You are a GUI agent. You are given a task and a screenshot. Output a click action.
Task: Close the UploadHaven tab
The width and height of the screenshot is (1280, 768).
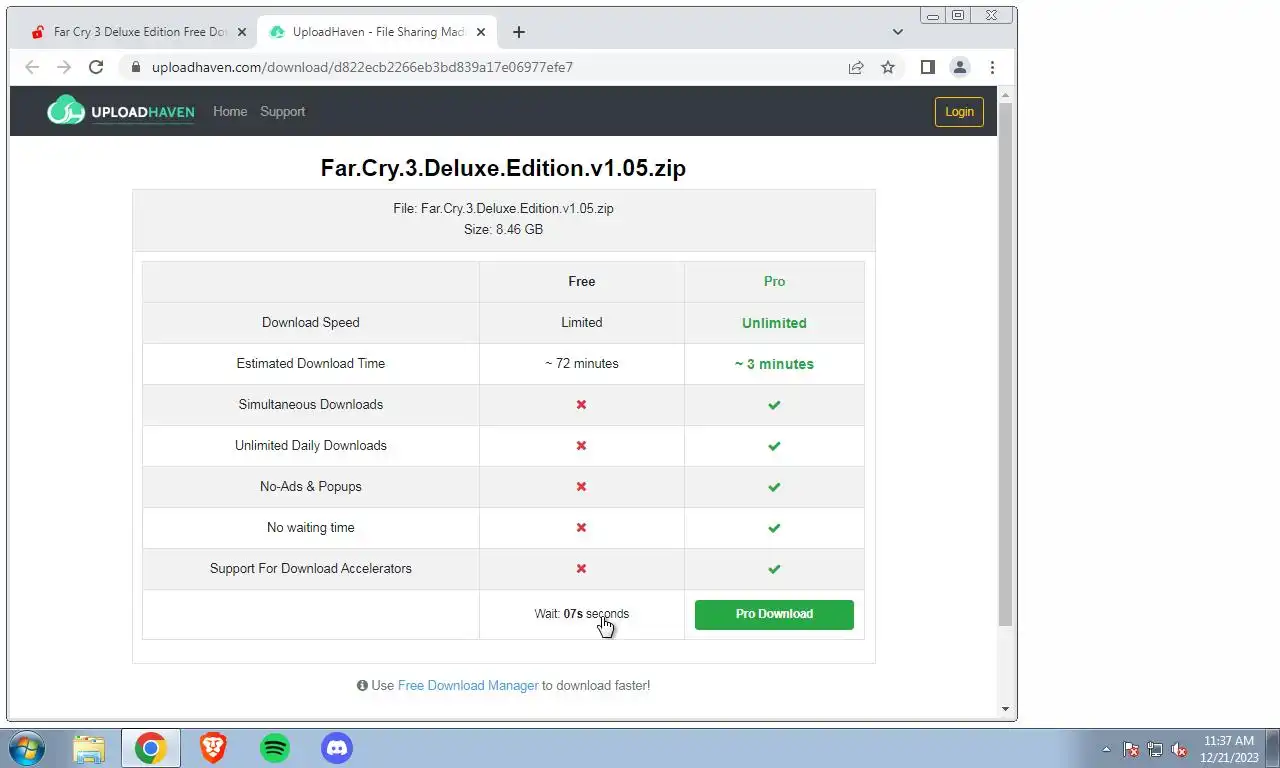(481, 32)
